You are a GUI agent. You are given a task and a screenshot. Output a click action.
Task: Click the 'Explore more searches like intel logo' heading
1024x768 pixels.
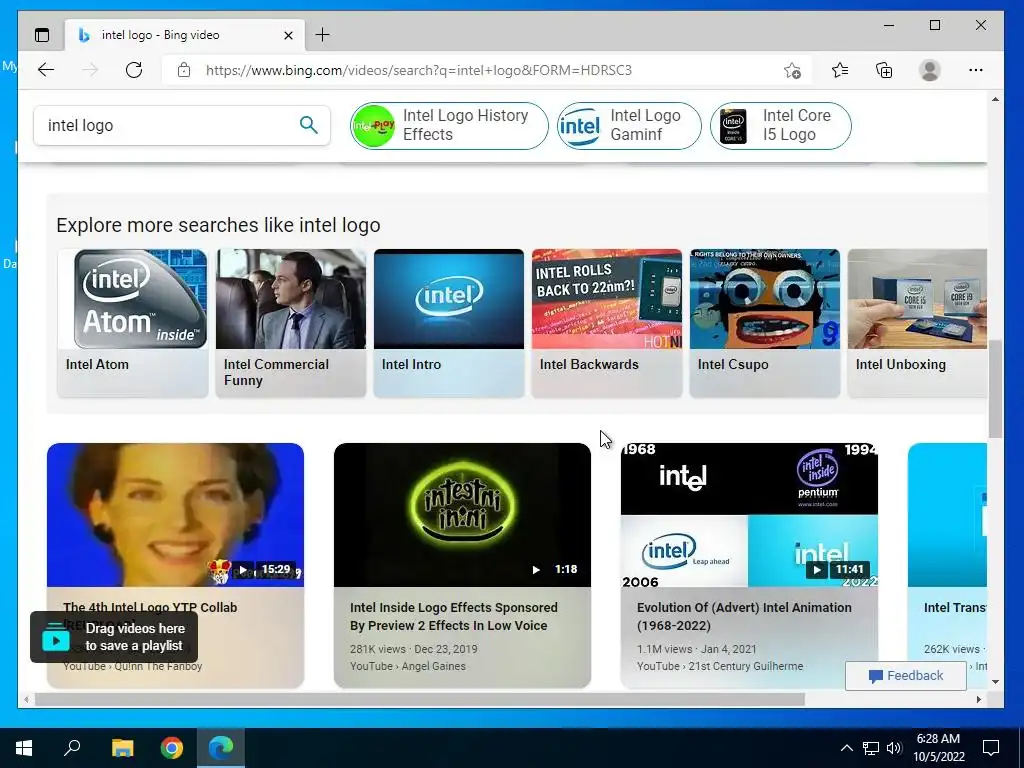tap(218, 225)
